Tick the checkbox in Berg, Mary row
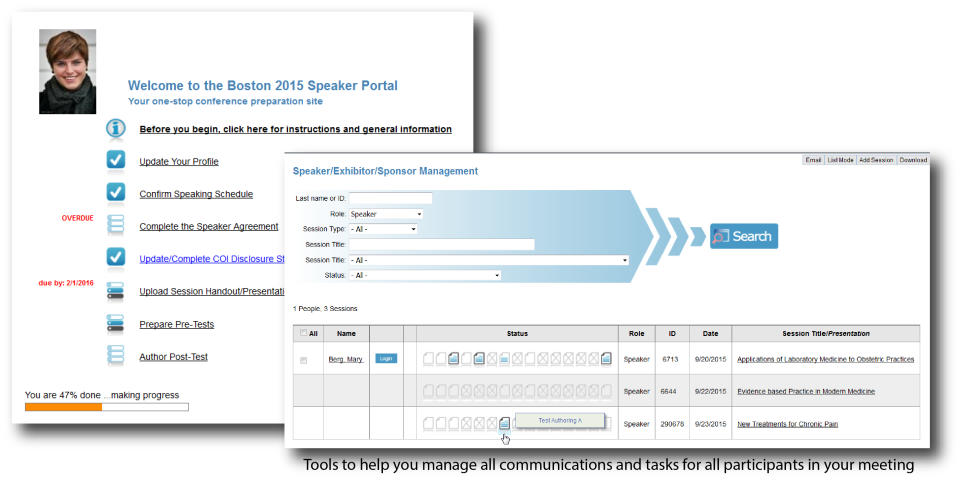This screenshot has width=960, height=479. click(x=303, y=361)
